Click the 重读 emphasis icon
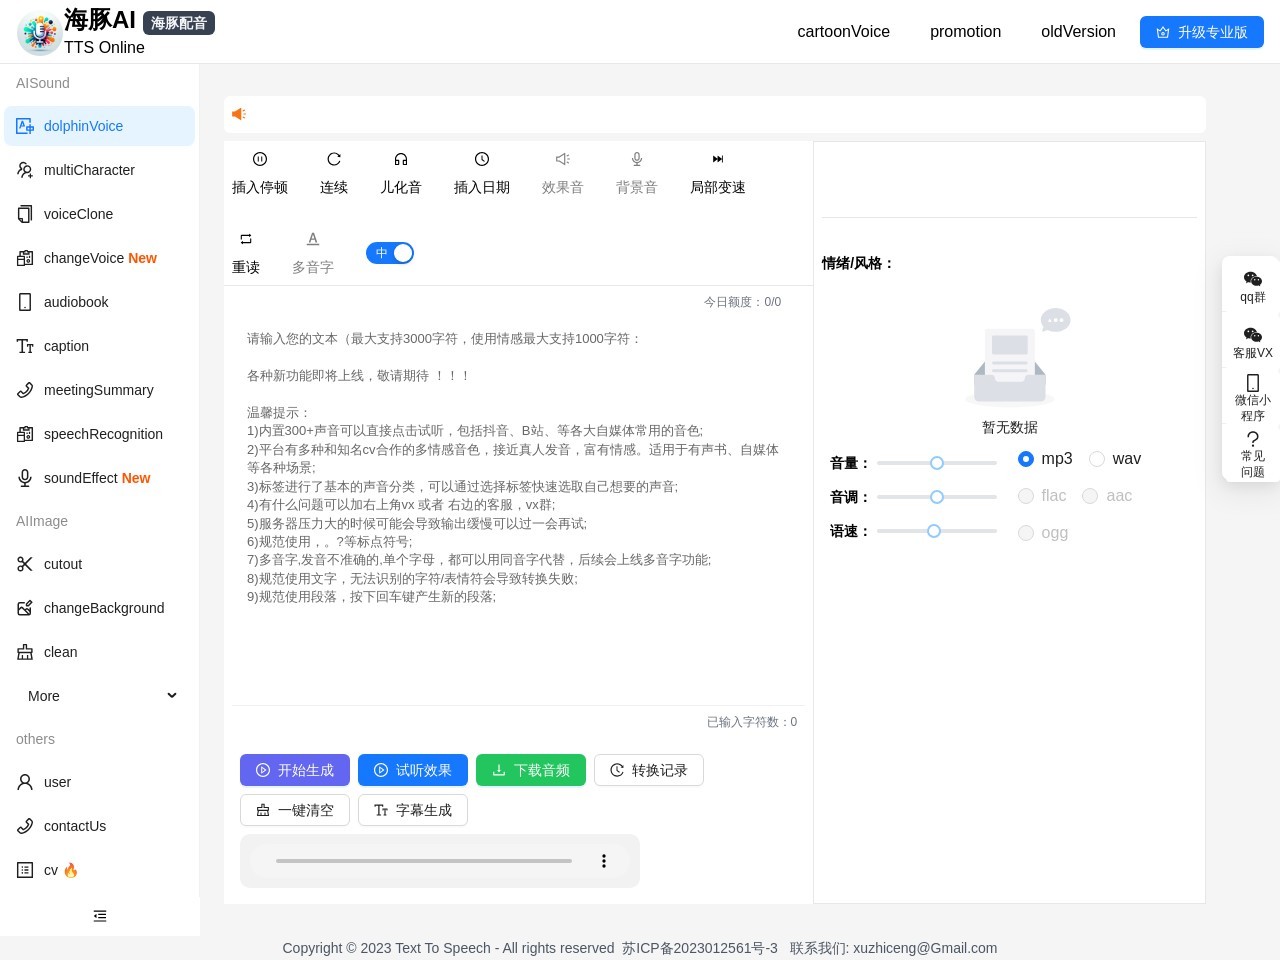 245,251
